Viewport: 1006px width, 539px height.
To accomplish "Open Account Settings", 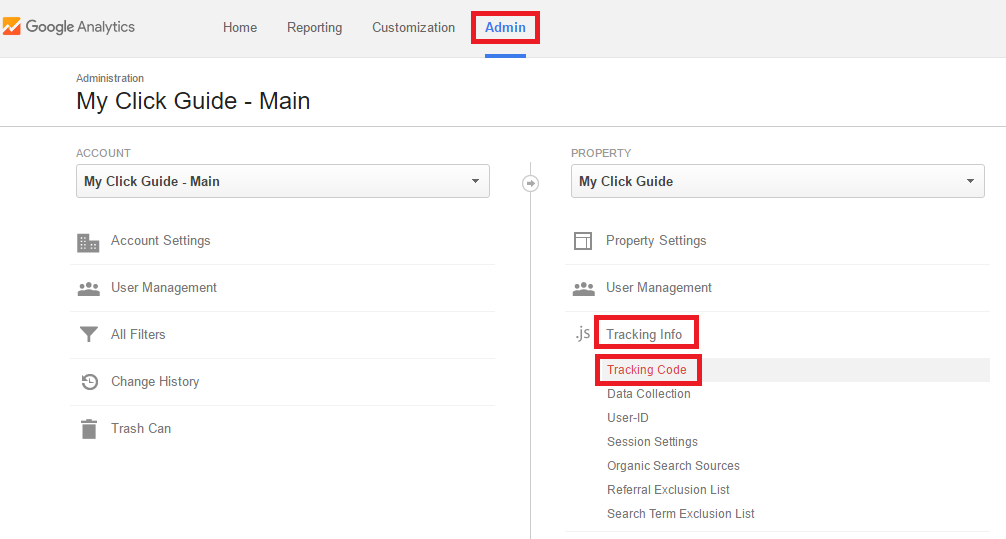I will point(160,241).
